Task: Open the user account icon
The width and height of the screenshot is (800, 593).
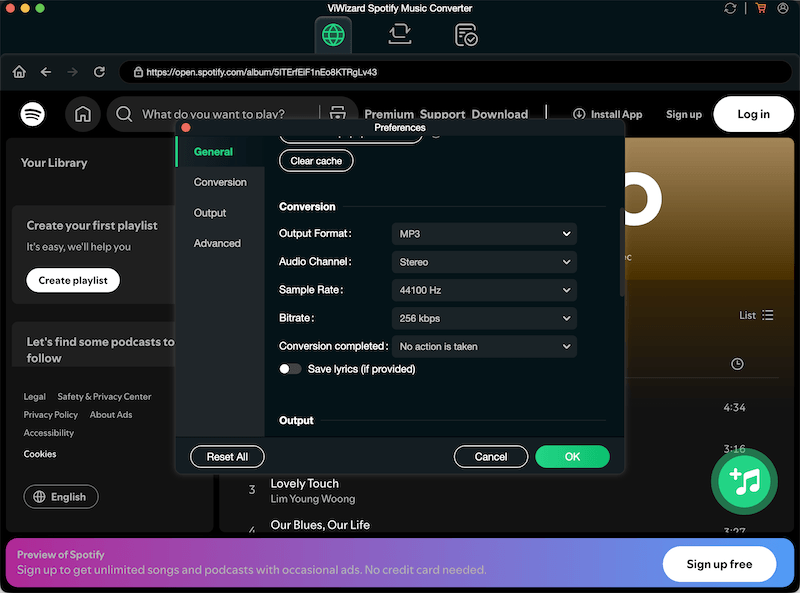Action: point(783,8)
